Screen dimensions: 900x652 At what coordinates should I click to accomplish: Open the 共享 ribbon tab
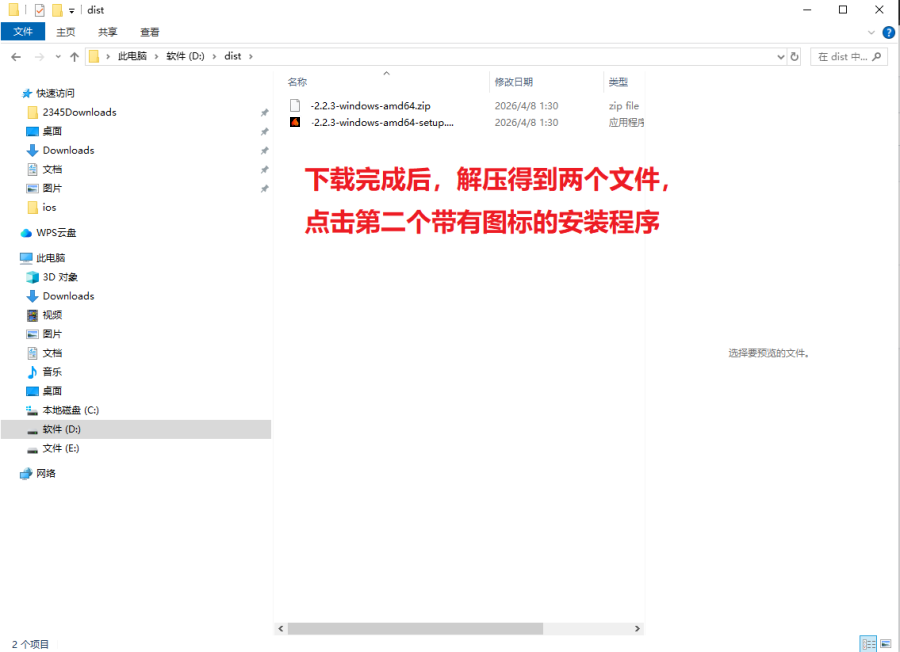[x=107, y=32]
